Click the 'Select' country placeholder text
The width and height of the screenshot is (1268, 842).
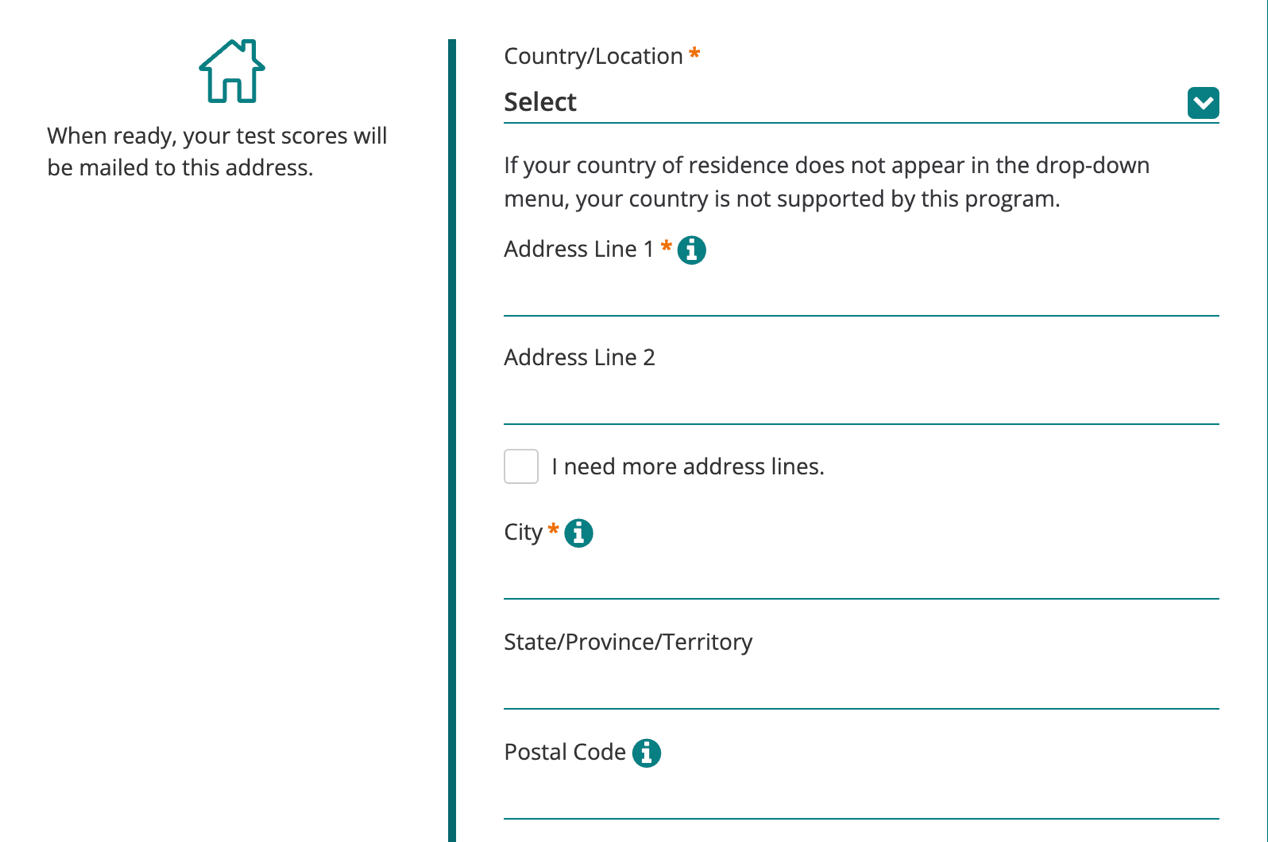point(541,102)
